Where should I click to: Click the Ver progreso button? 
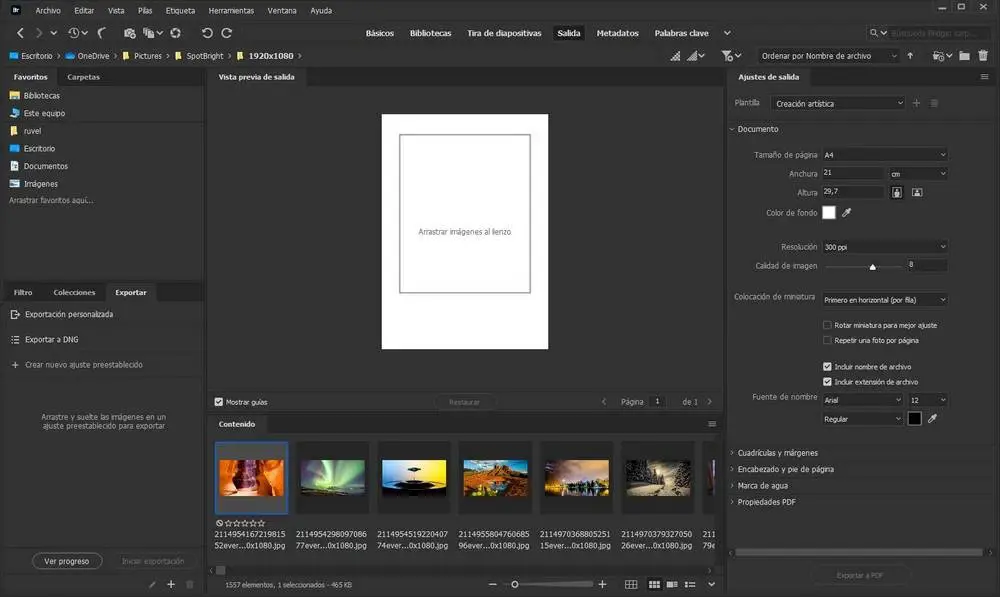click(x=67, y=561)
